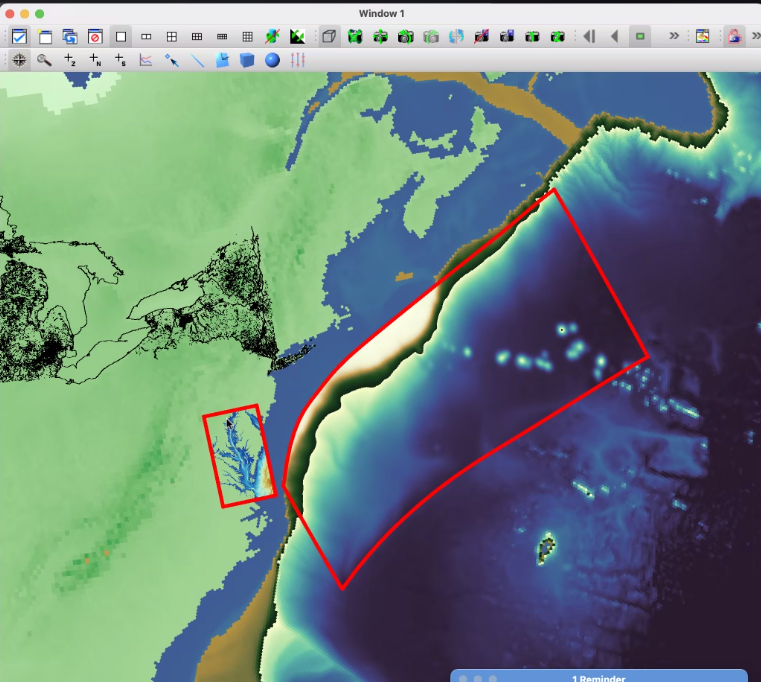Click the Chesapeake Bay inset map thumbnail
This screenshot has height=682, width=761.
point(240,456)
